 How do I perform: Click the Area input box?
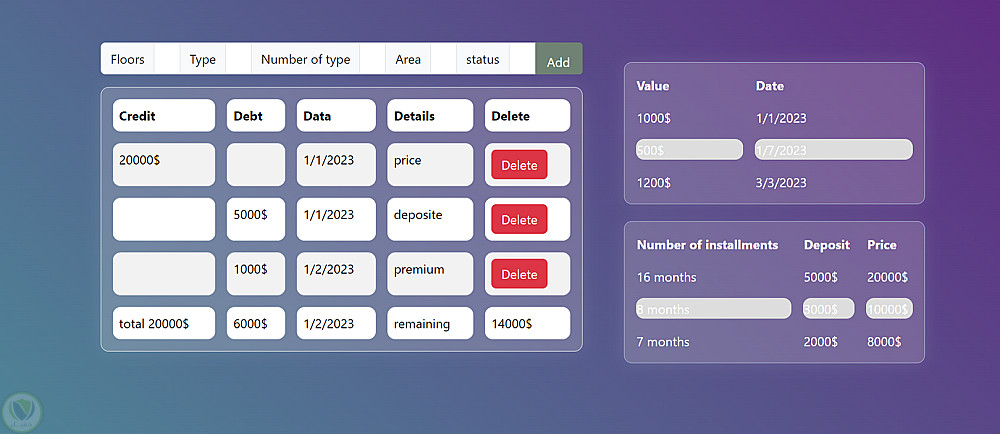pyautogui.click(x=443, y=59)
